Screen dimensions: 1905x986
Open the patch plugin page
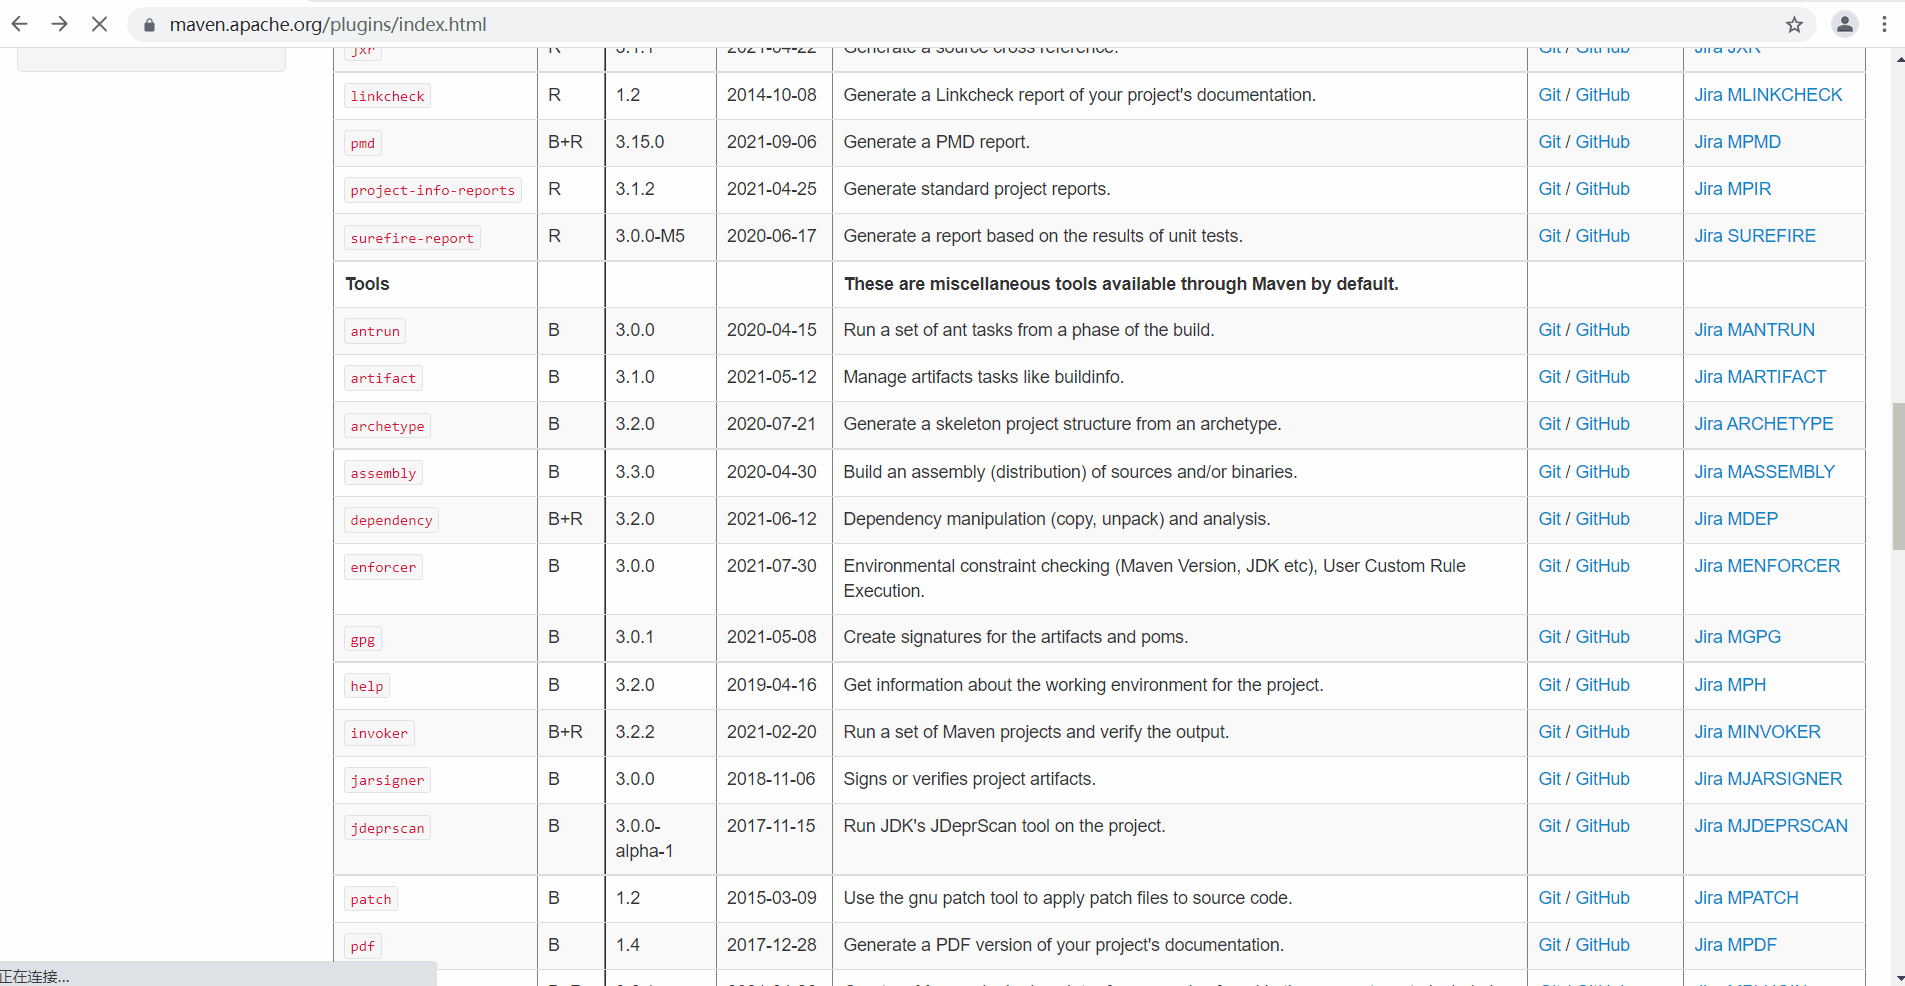370,899
